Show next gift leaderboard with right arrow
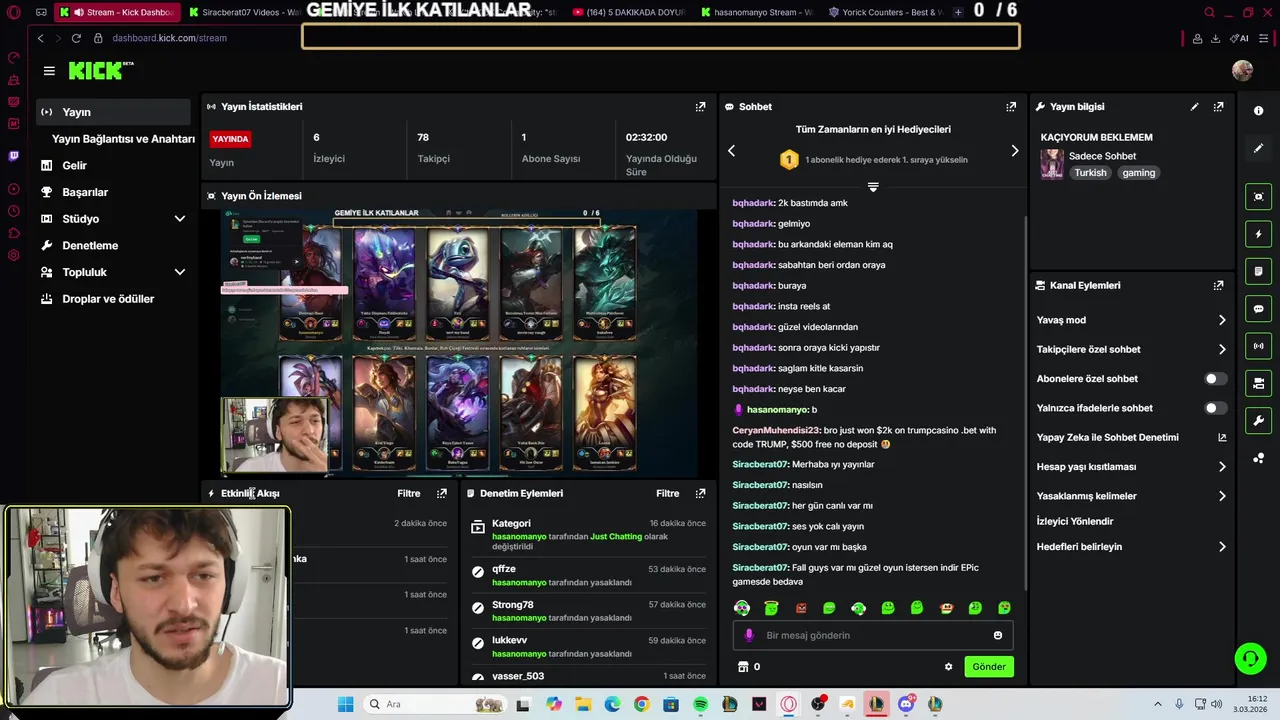The image size is (1280, 720). point(1014,151)
